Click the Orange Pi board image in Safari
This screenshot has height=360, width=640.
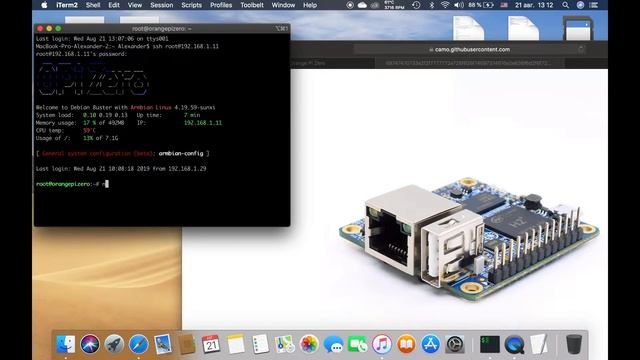469,239
